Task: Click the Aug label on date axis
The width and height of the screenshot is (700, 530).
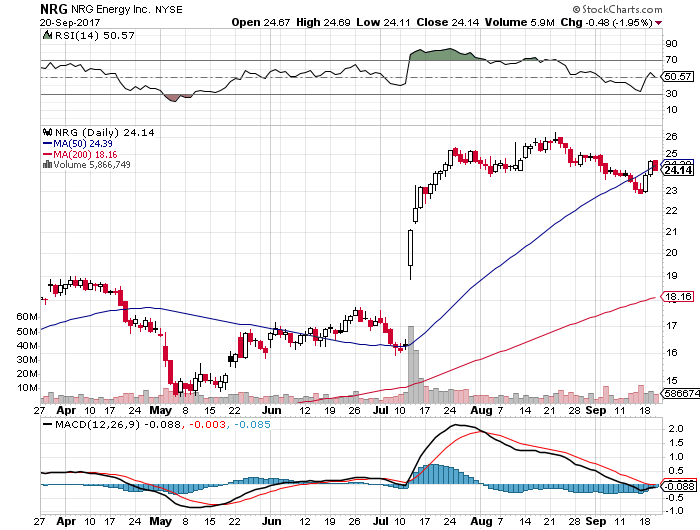Action: [x=483, y=410]
